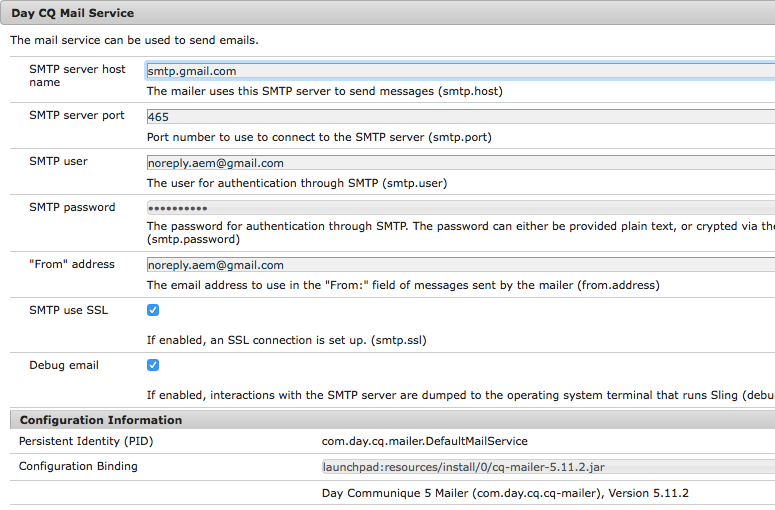Click the Configuration Information section header

point(101,420)
